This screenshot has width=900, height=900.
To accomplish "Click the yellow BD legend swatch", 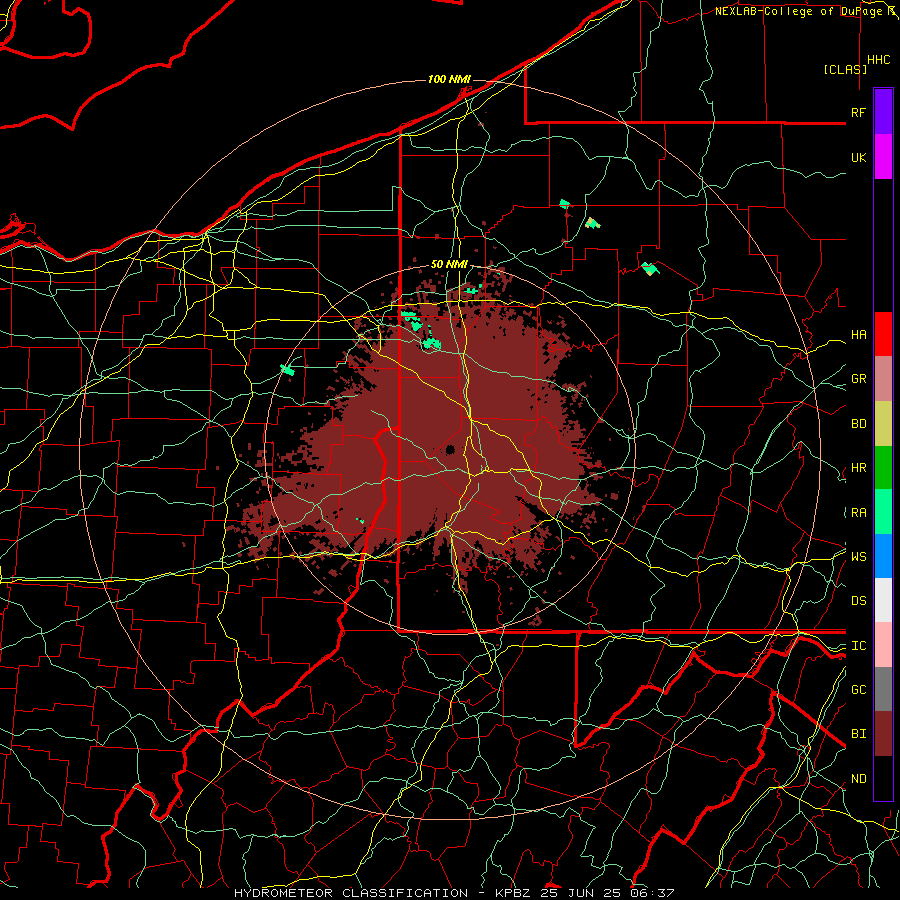I will pyautogui.click(x=883, y=424).
